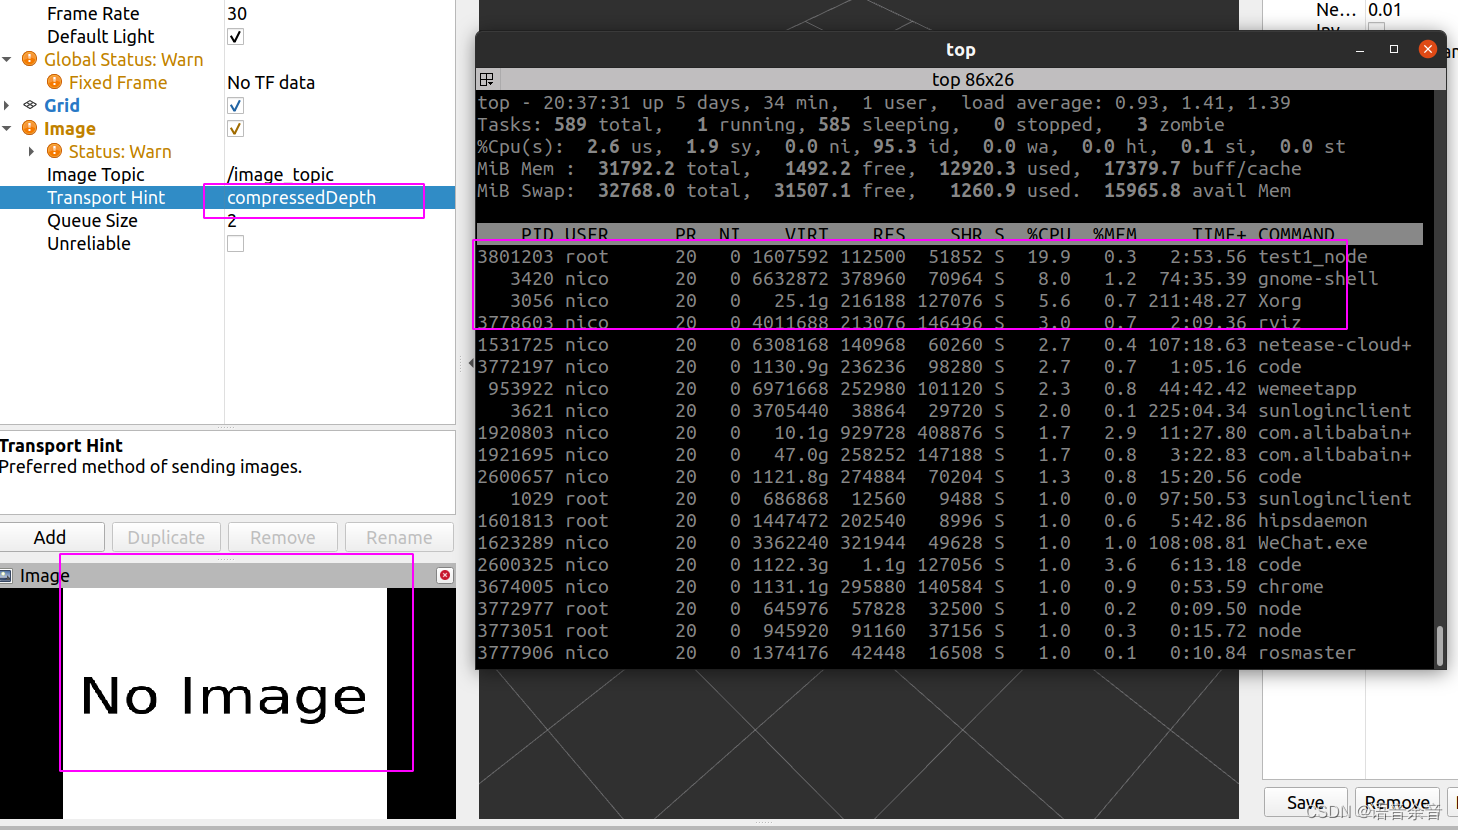Image resolution: width=1458 pixels, height=830 pixels.
Task: Close the Image panel with red X
Action: pyautogui.click(x=445, y=575)
